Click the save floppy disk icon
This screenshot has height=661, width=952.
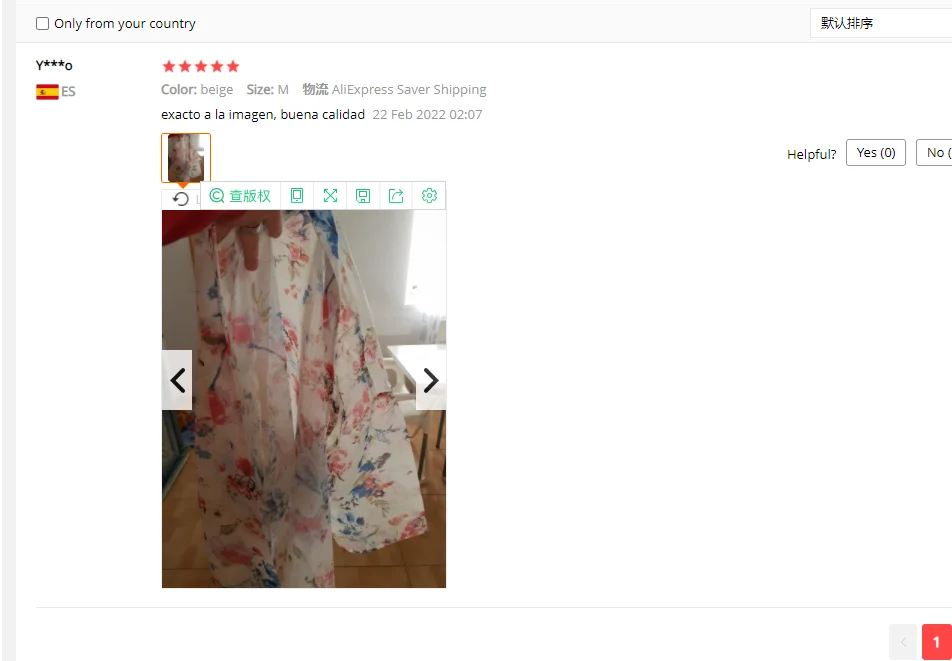coord(363,195)
